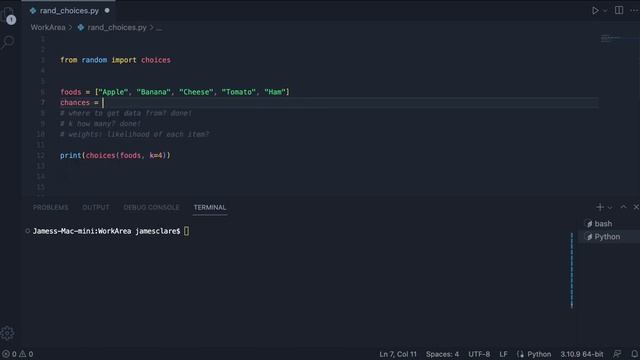Screen dimensions: 640x360
Task: Open the new terminal launch profile dropdown
Action: click(x=610, y=208)
